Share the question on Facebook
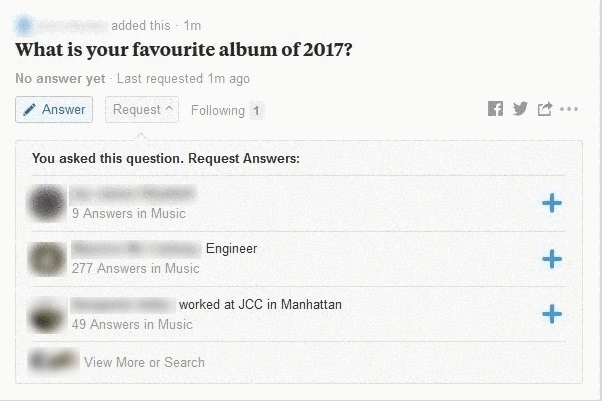Image resolution: width=602 pixels, height=401 pixels. (x=495, y=109)
